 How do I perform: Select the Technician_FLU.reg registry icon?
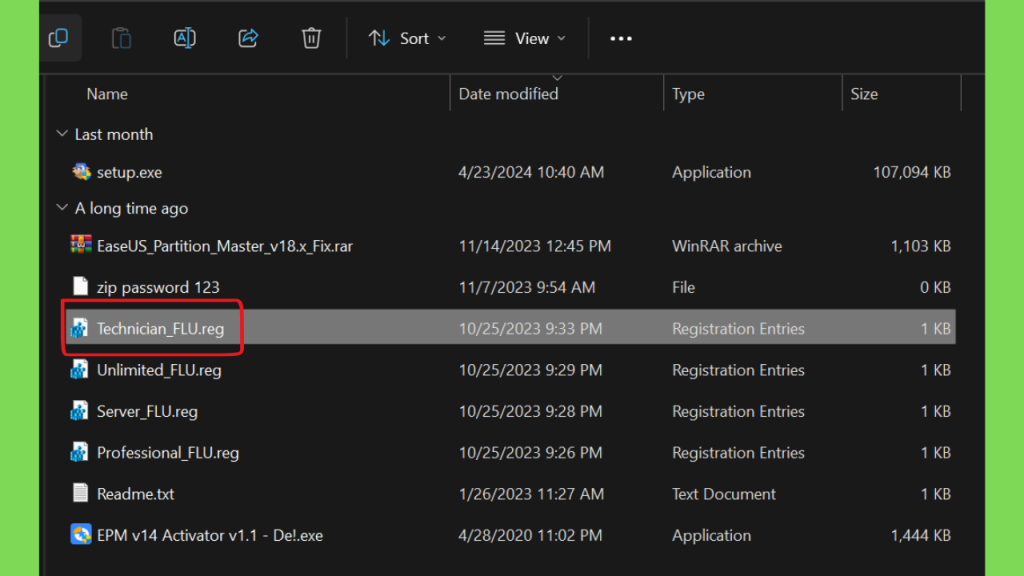click(x=80, y=328)
